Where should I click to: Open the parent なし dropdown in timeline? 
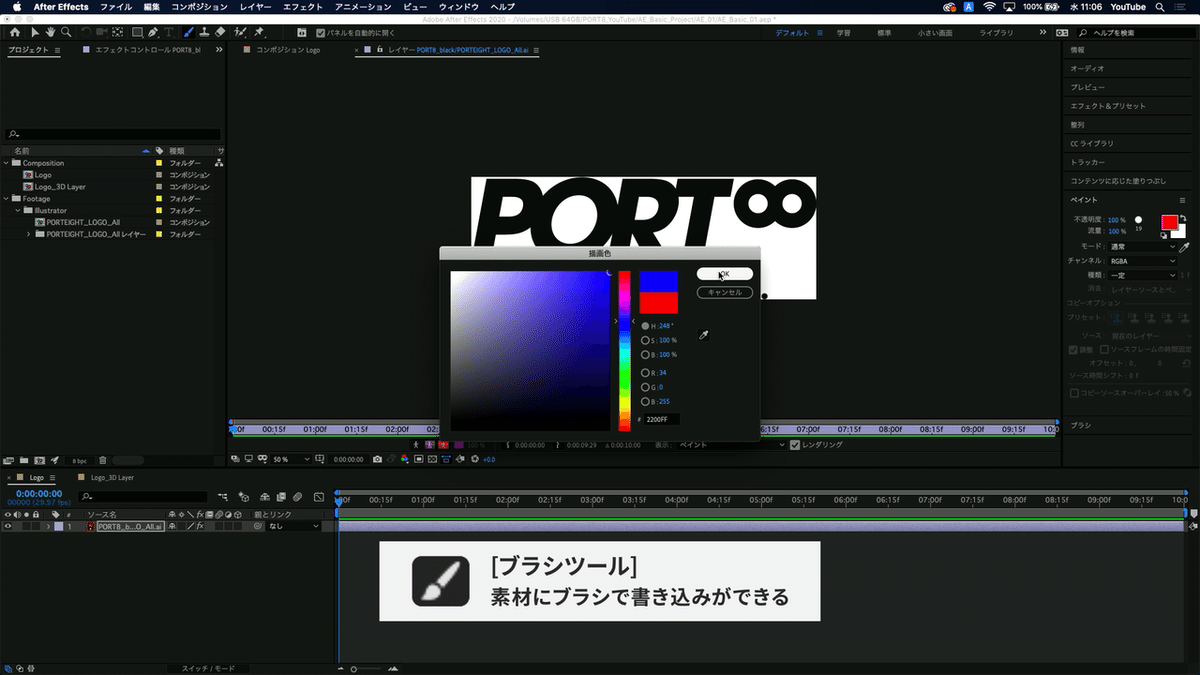(x=294, y=526)
